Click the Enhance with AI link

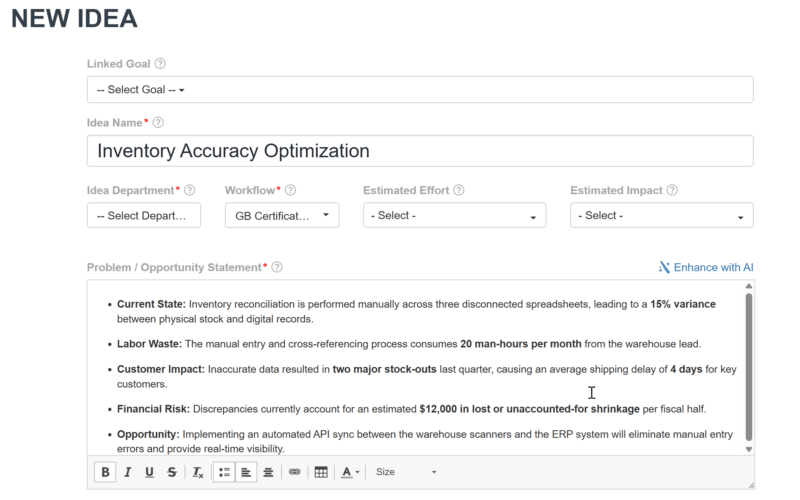pyautogui.click(x=706, y=267)
